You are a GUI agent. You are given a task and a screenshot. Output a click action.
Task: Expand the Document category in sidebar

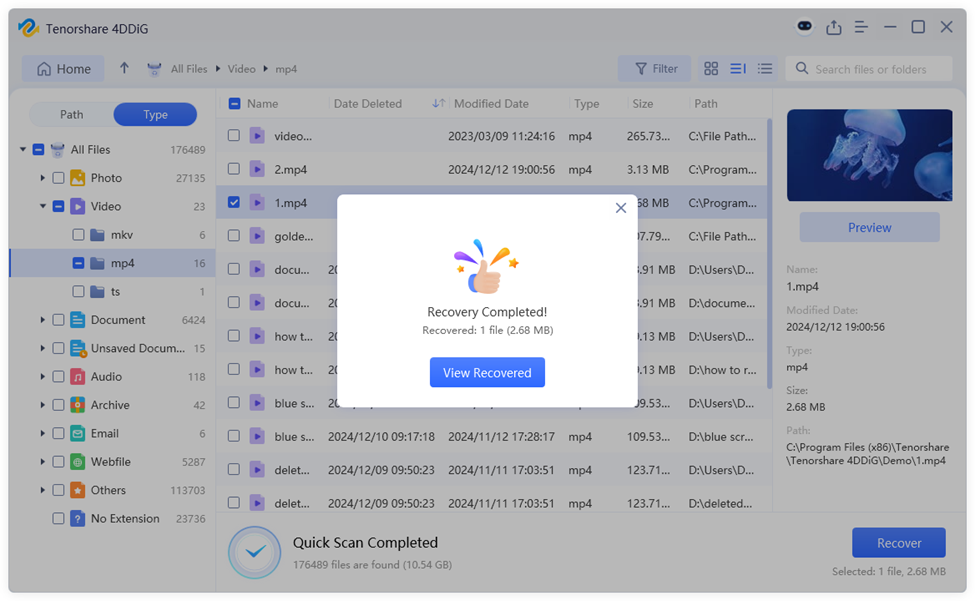coord(43,320)
